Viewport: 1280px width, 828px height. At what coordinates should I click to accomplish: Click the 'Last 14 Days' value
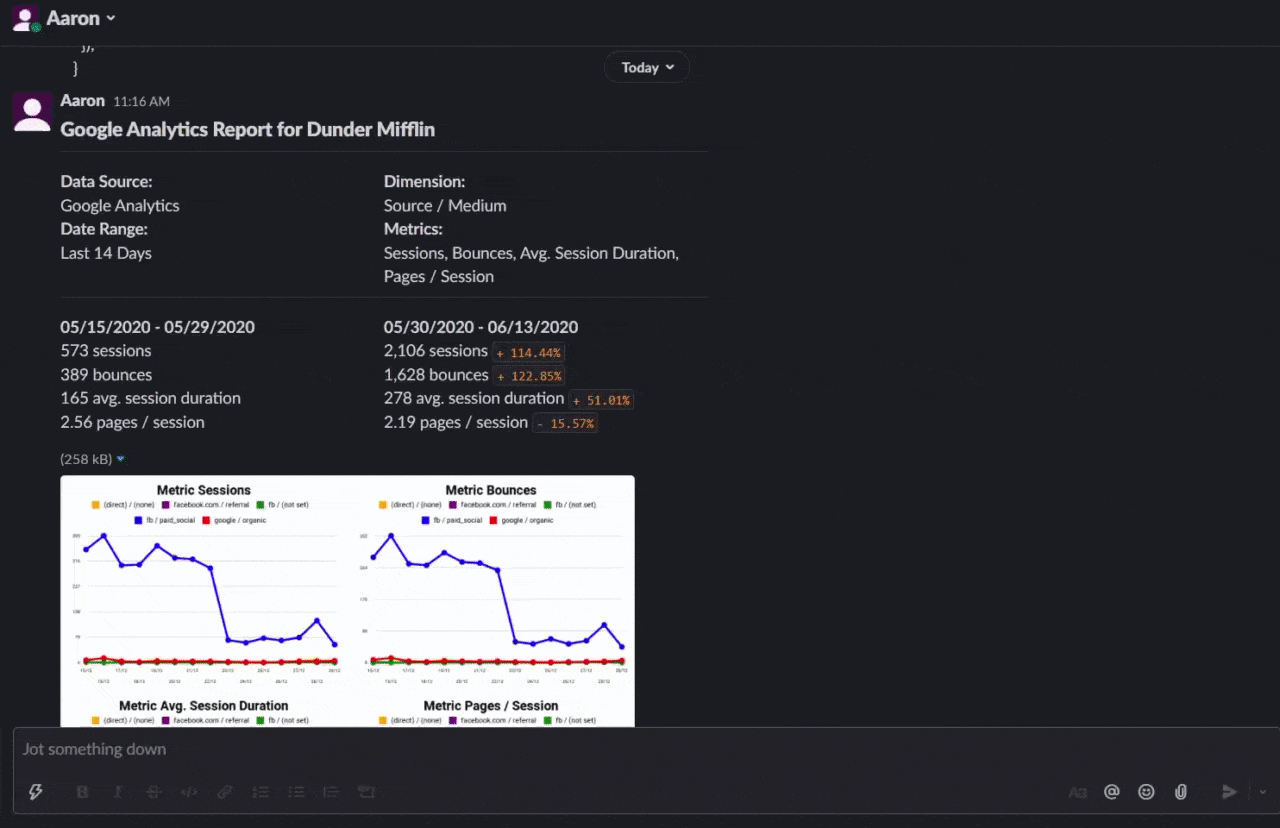(106, 253)
